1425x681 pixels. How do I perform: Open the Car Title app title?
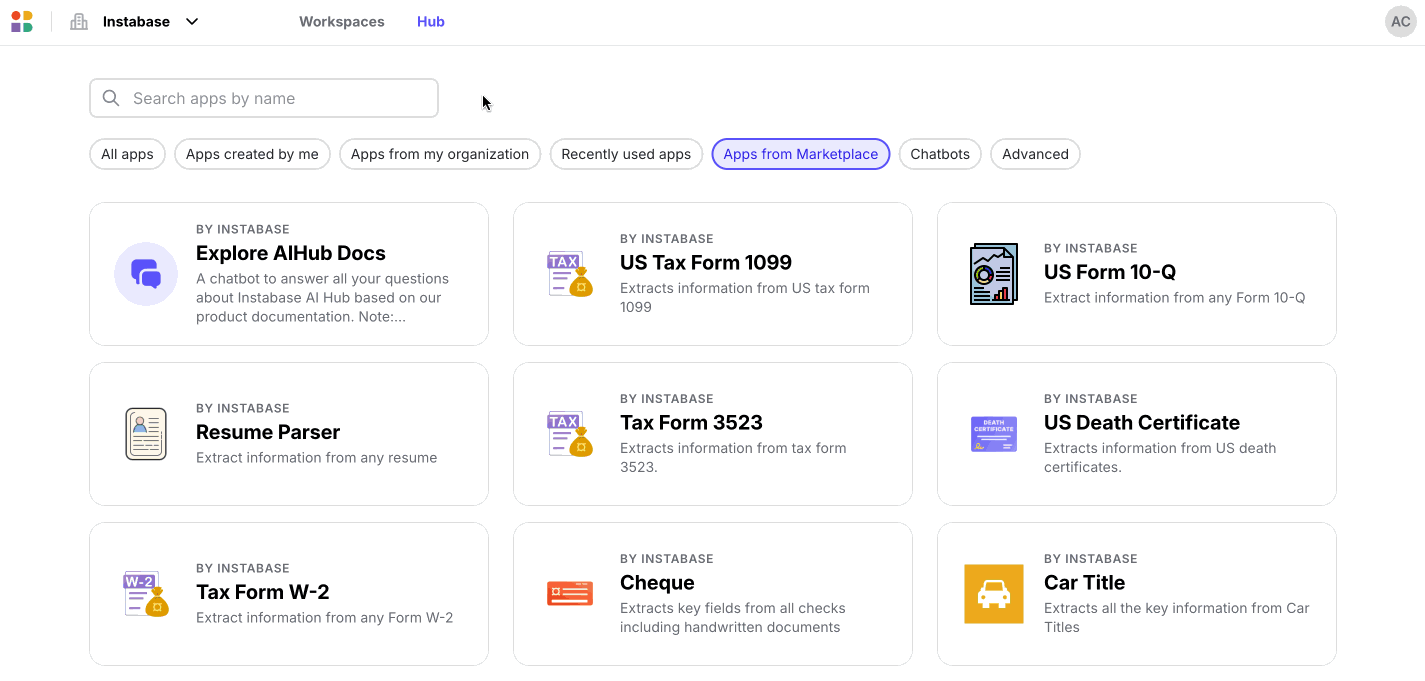1085,583
